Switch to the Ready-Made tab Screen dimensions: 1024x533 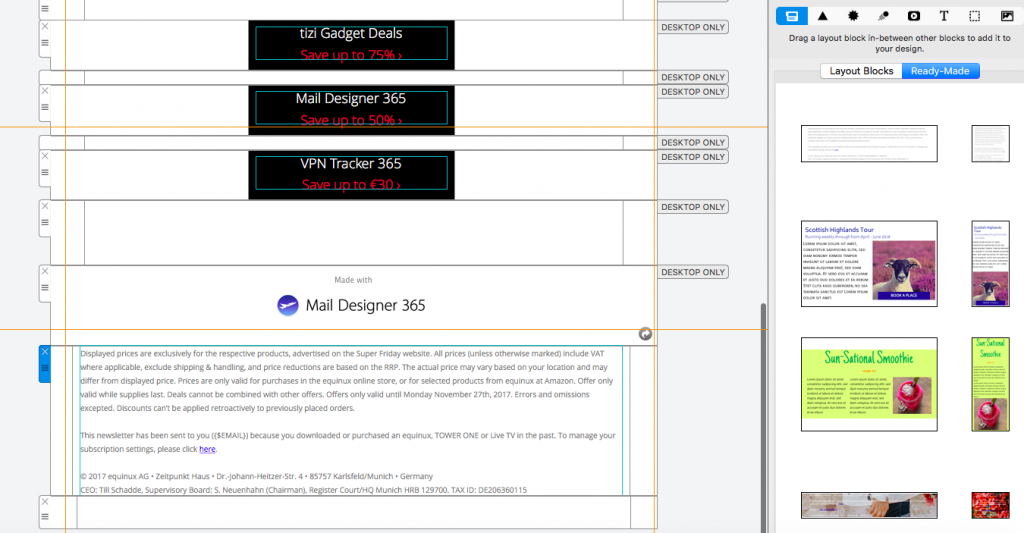pos(940,71)
